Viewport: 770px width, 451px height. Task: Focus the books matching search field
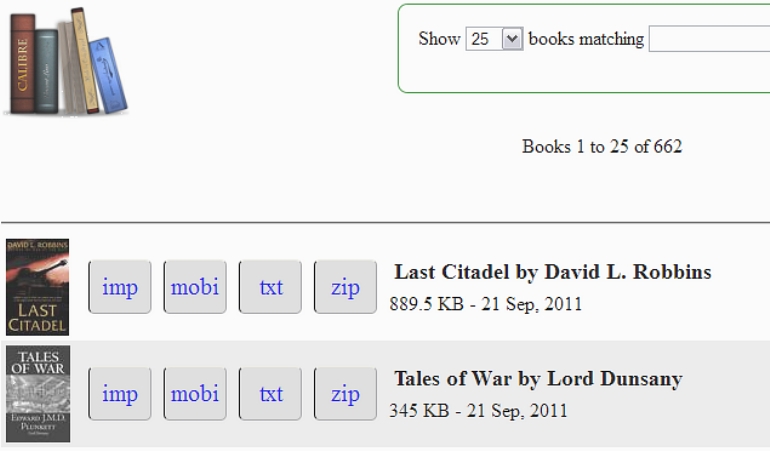[709, 39]
